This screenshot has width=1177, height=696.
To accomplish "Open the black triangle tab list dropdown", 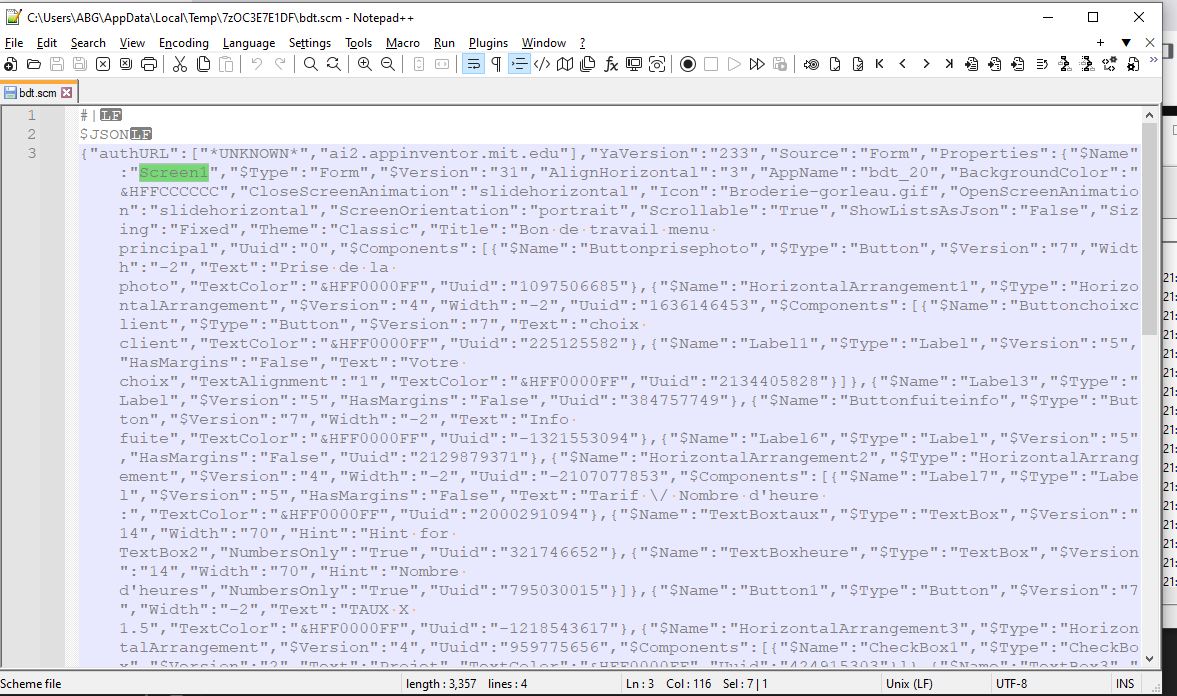I will (x=1126, y=43).
